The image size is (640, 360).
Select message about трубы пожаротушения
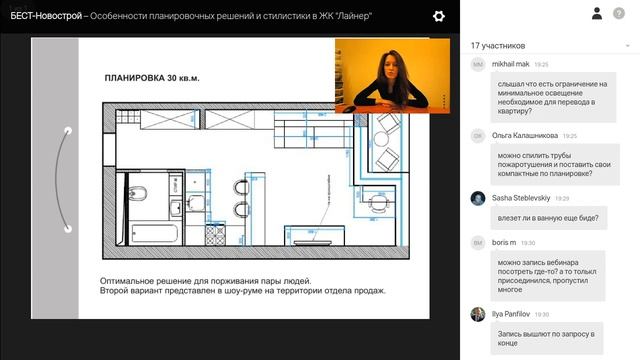pos(555,164)
